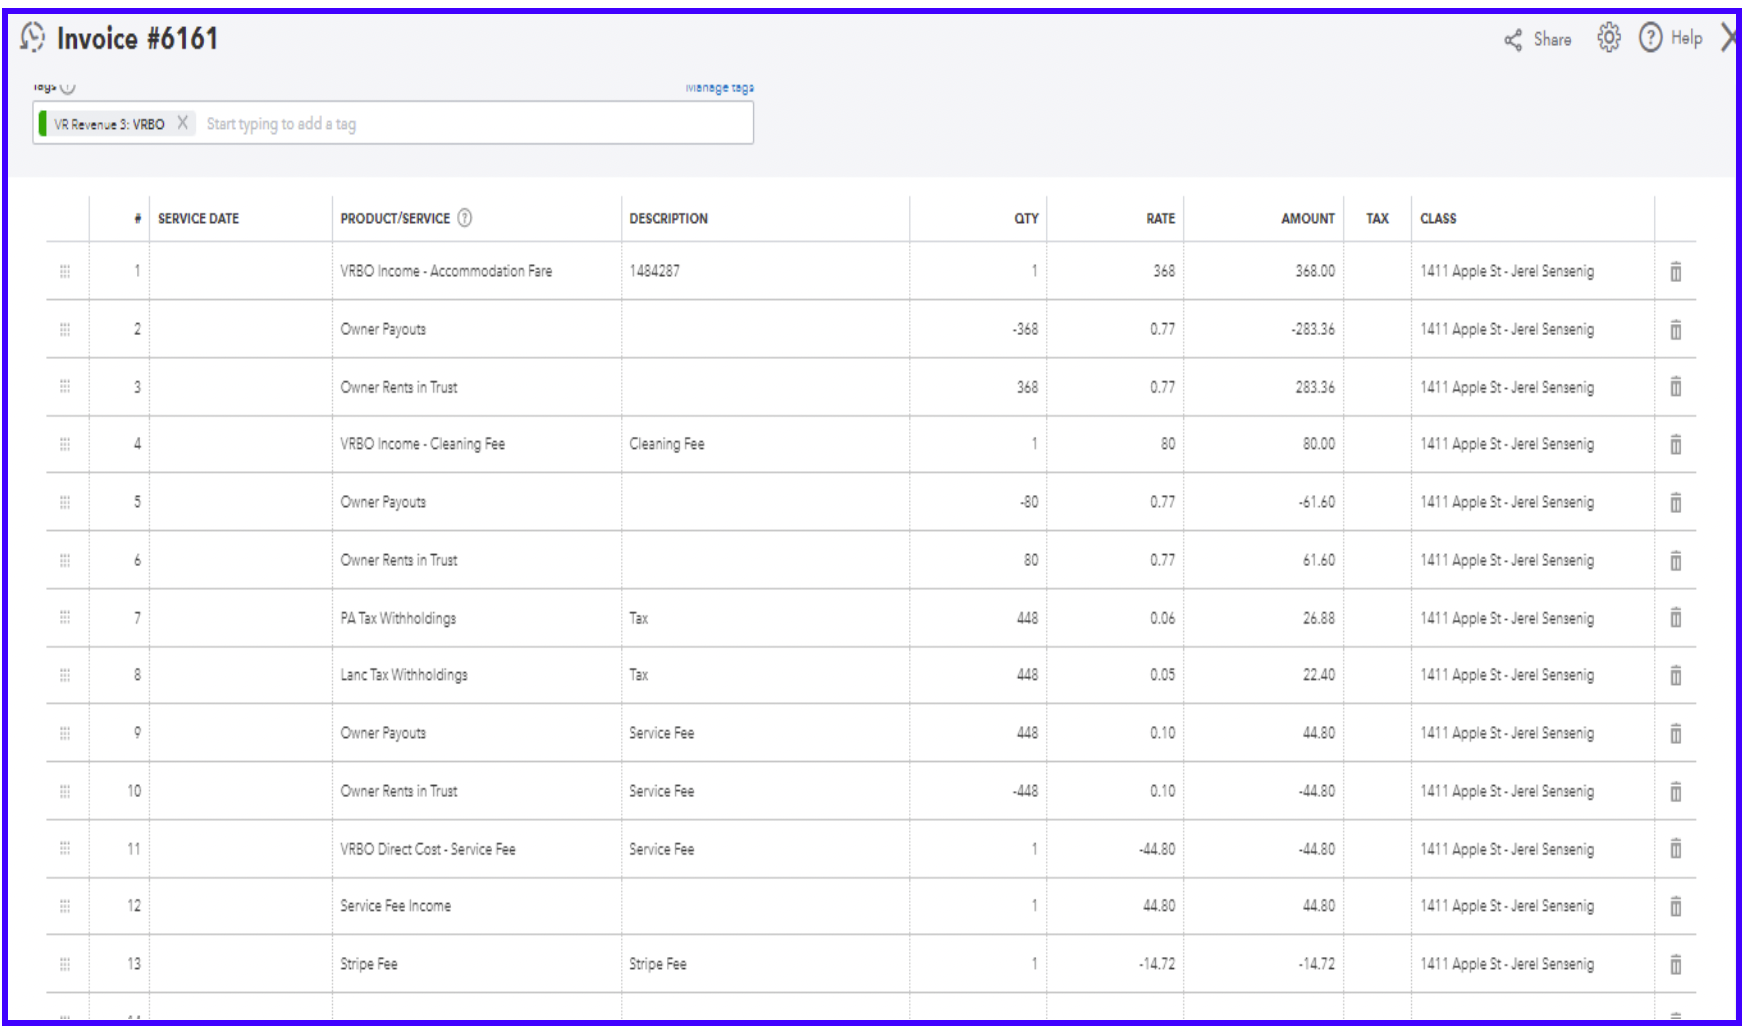
Task: Delete line 7 PA Tax Withholdings row
Action: point(1676,618)
